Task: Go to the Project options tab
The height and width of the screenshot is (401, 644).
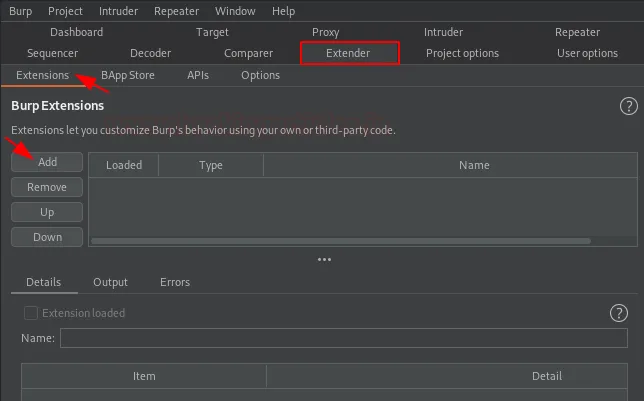Action: 462,53
